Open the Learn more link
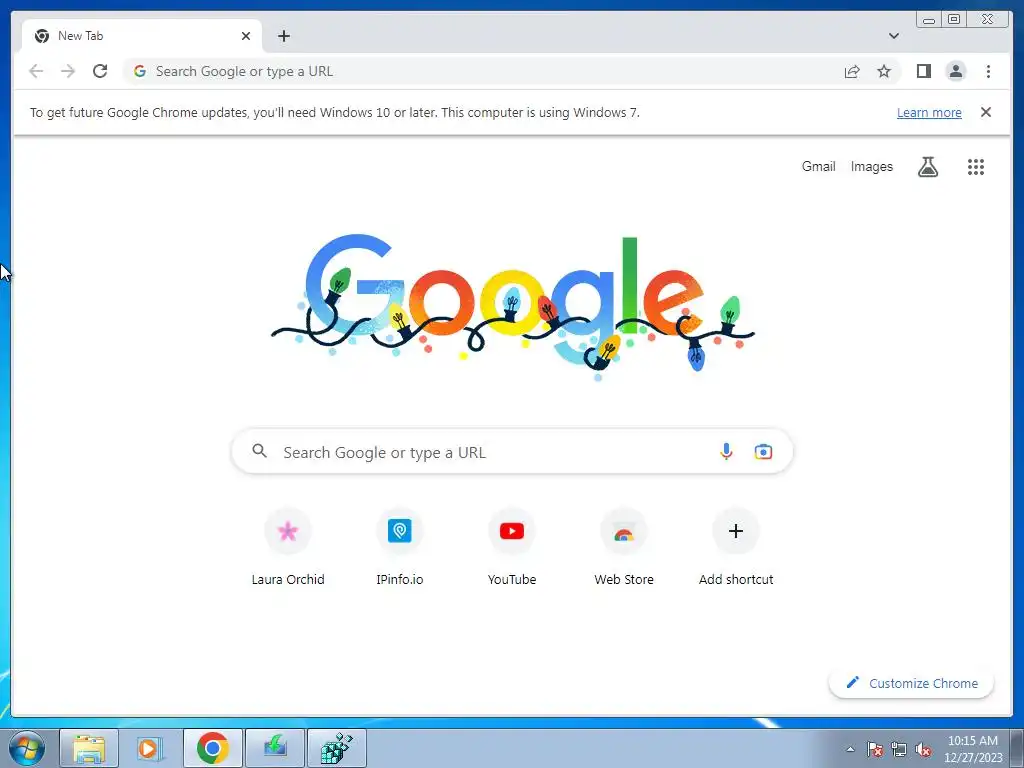This screenshot has height=768, width=1024. coord(929,112)
